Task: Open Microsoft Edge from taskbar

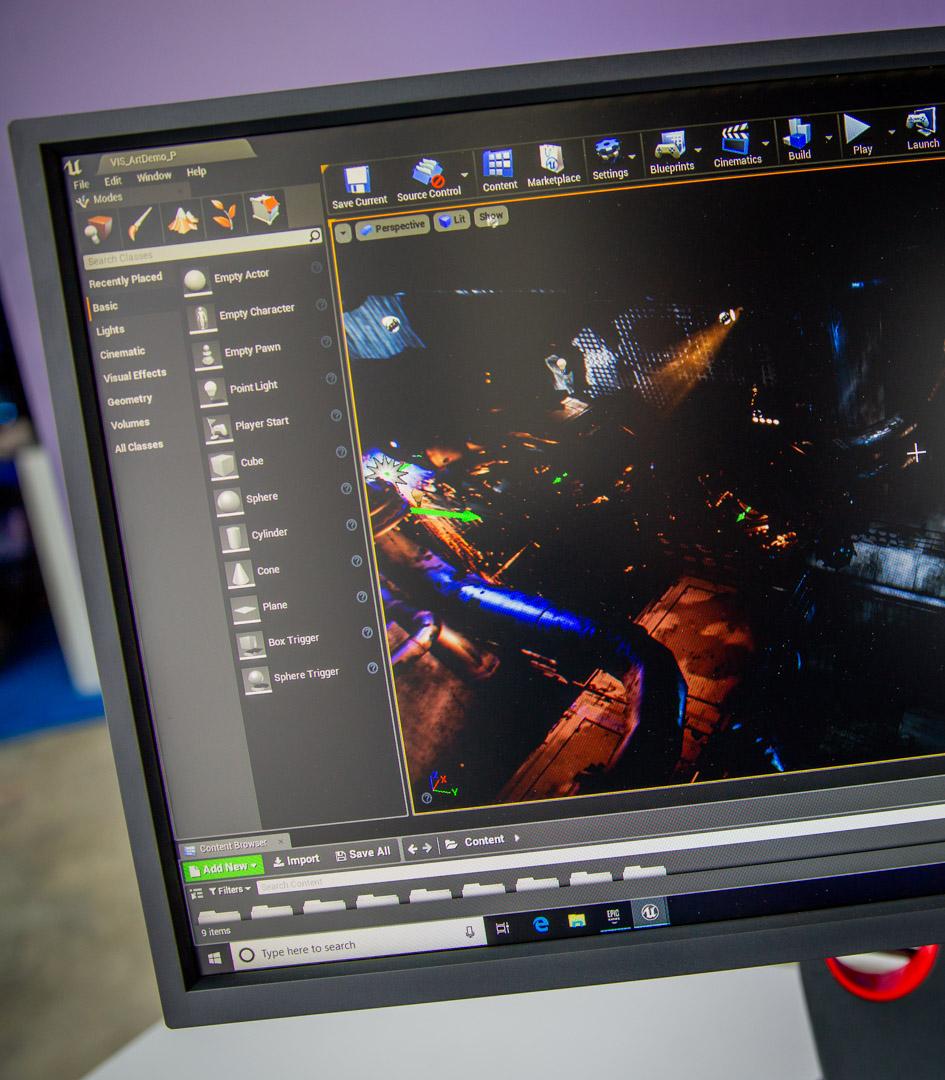Action: (x=541, y=924)
